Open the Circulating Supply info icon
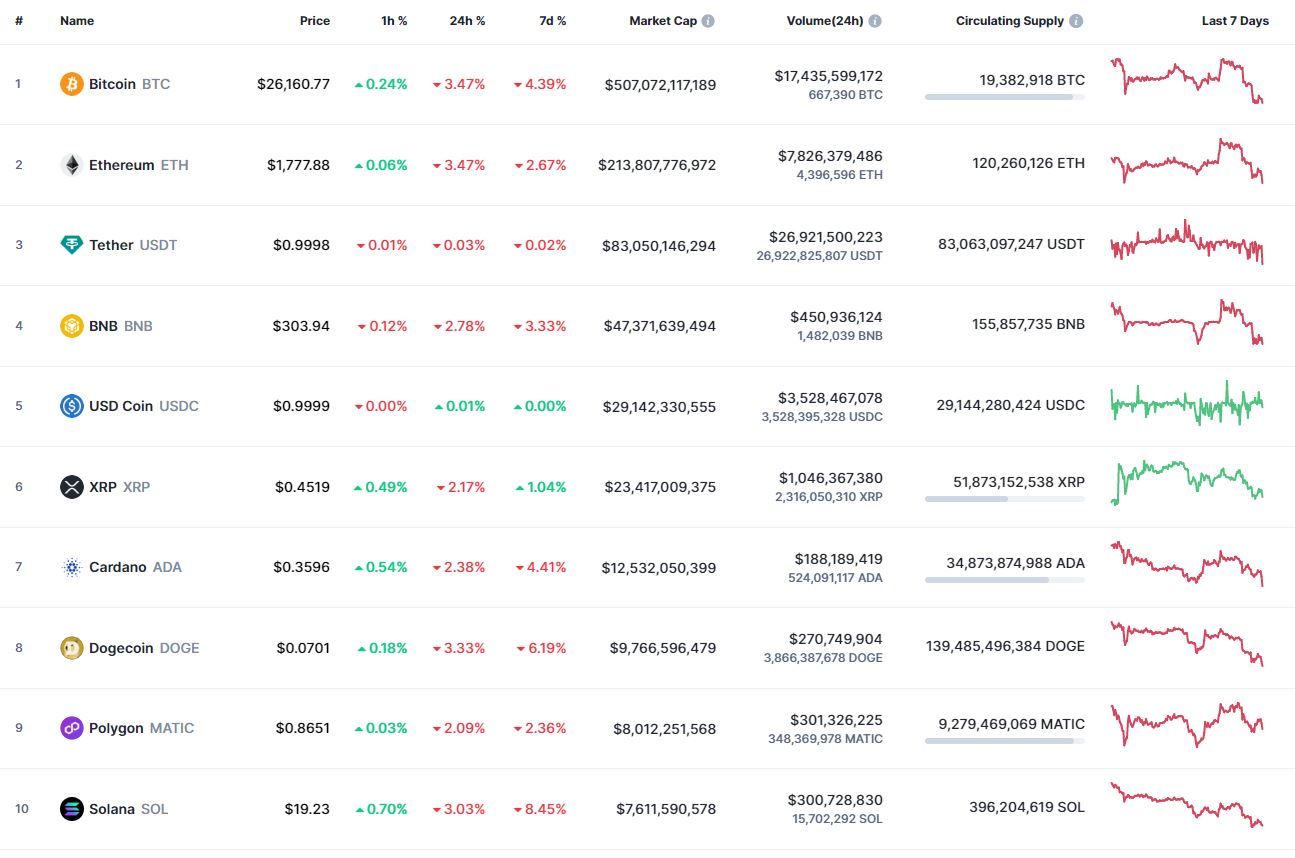Viewport: 1295px width, 858px height. click(1076, 21)
